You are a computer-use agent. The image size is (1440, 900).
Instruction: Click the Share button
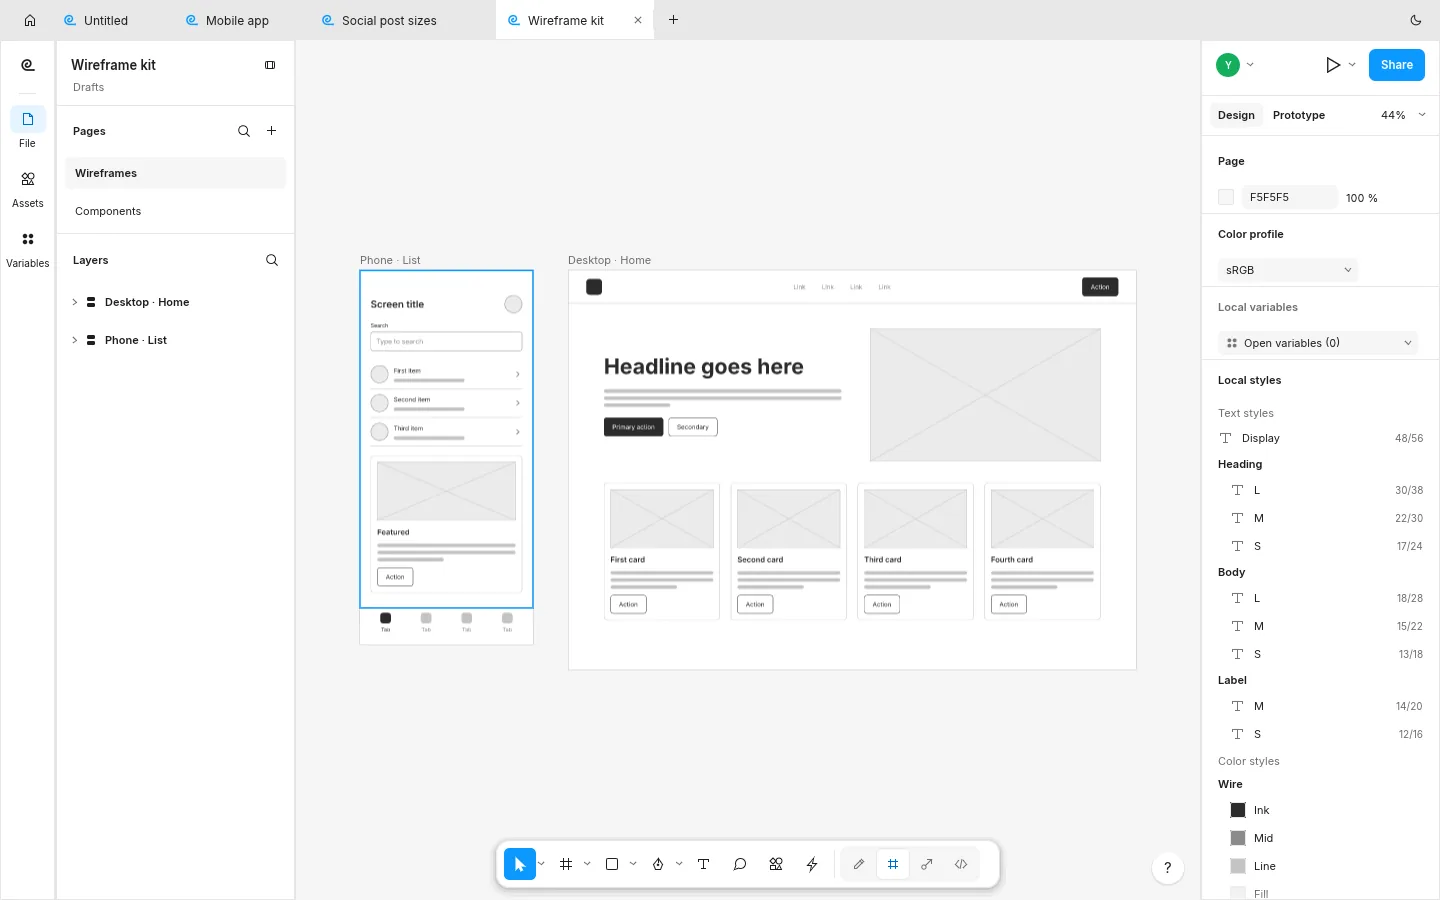(x=1397, y=65)
